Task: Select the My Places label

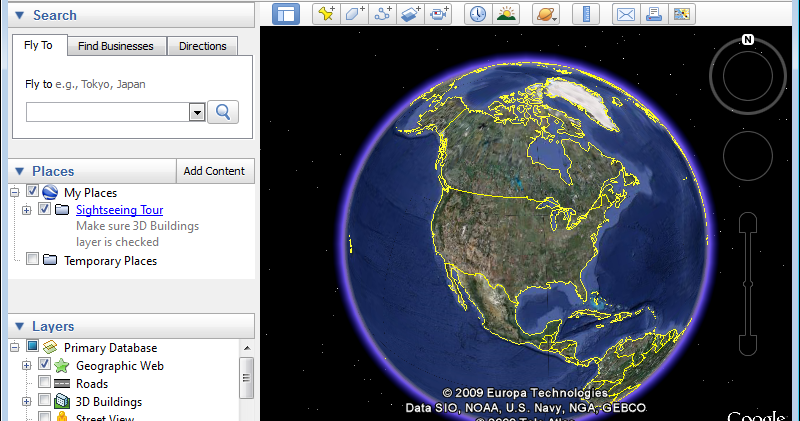Action: coord(90,193)
